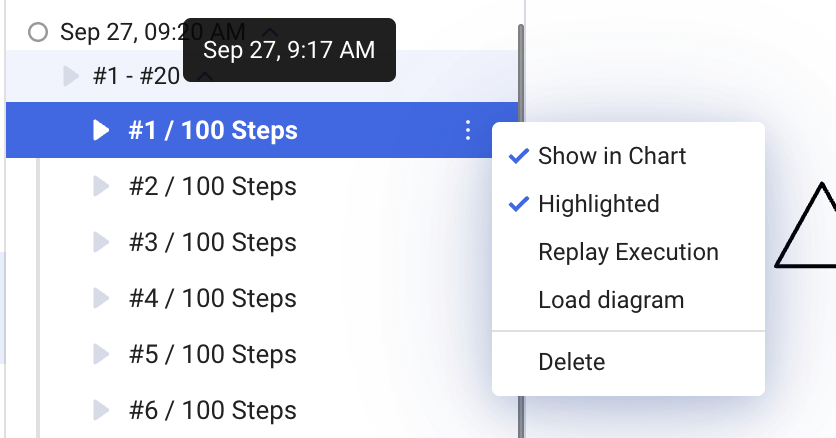The image size is (836, 438).
Task: Click the play icon for run #6
Action: 101,410
